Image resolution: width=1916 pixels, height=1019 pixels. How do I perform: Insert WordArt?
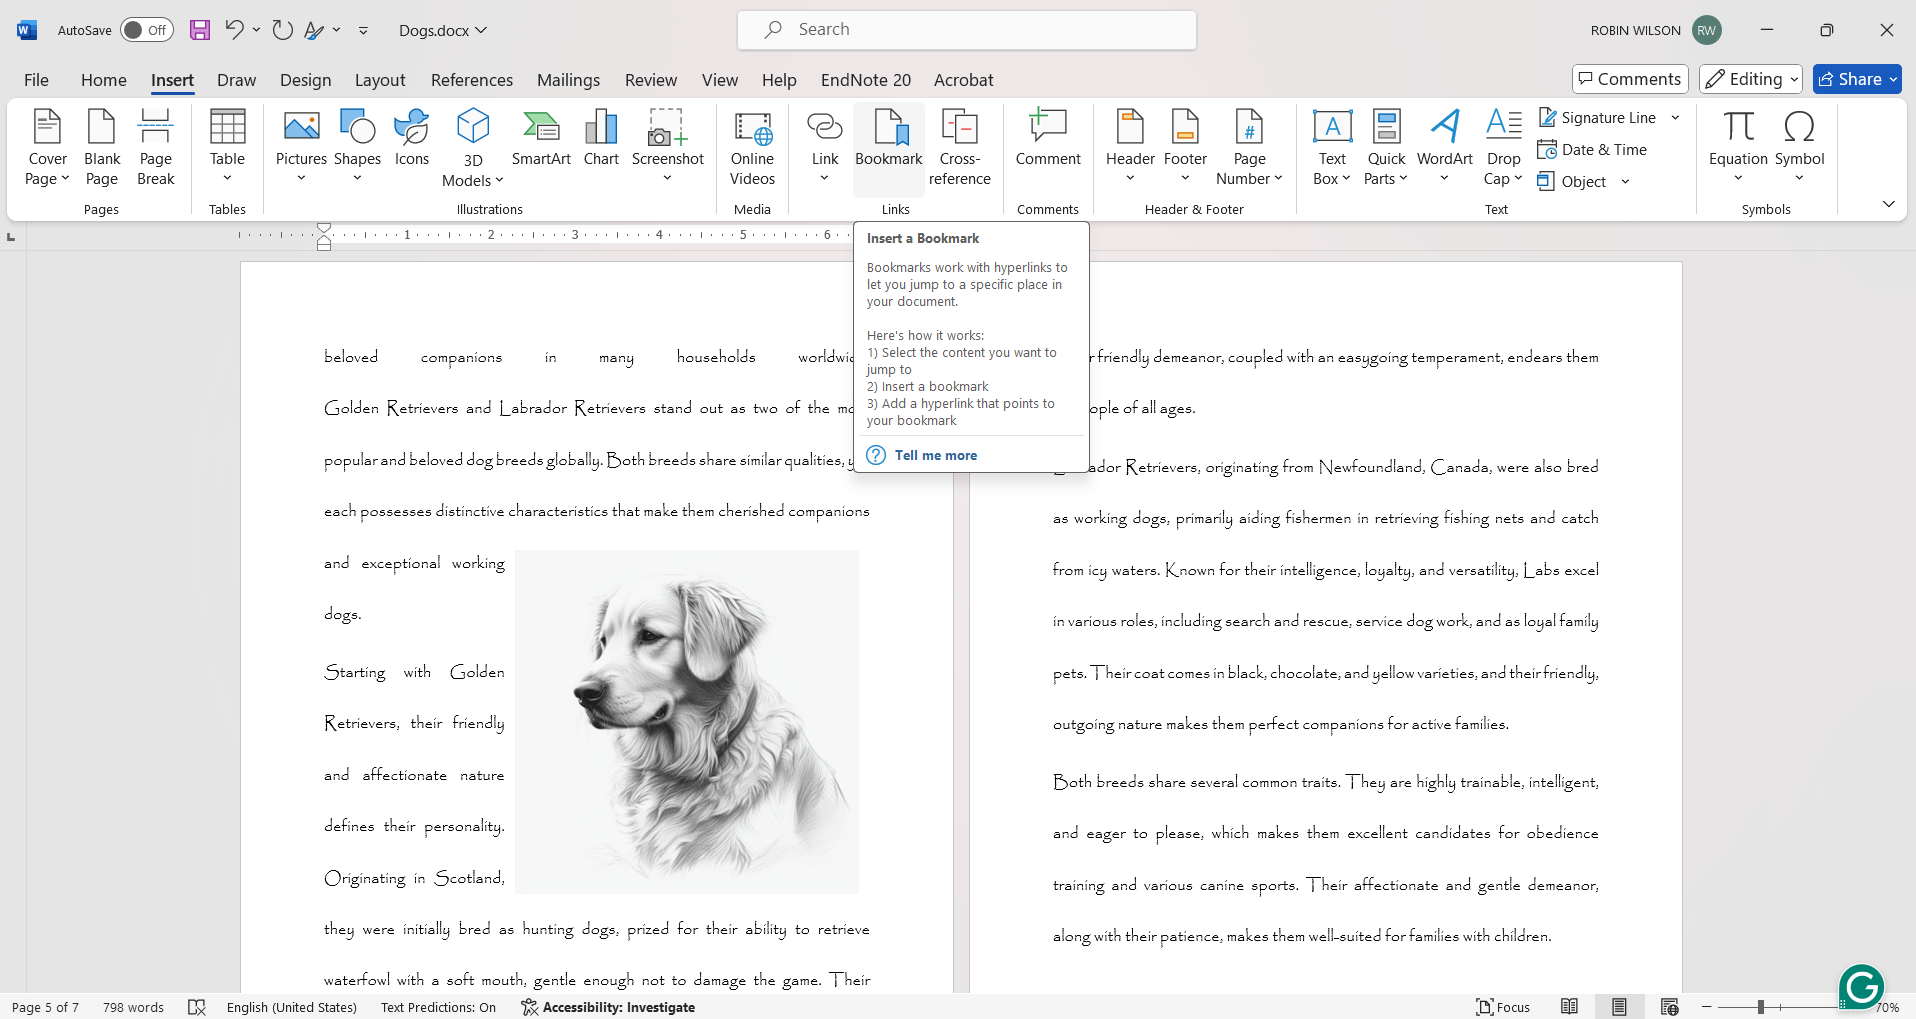tap(1444, 140)
